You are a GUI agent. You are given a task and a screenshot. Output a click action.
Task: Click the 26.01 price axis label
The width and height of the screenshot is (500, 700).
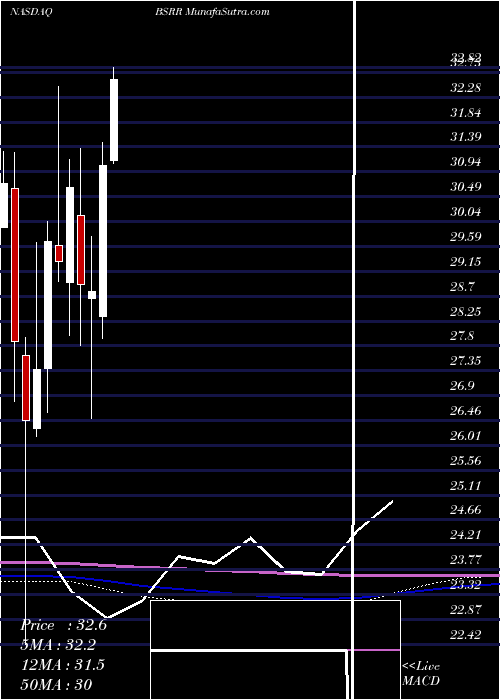465,435
